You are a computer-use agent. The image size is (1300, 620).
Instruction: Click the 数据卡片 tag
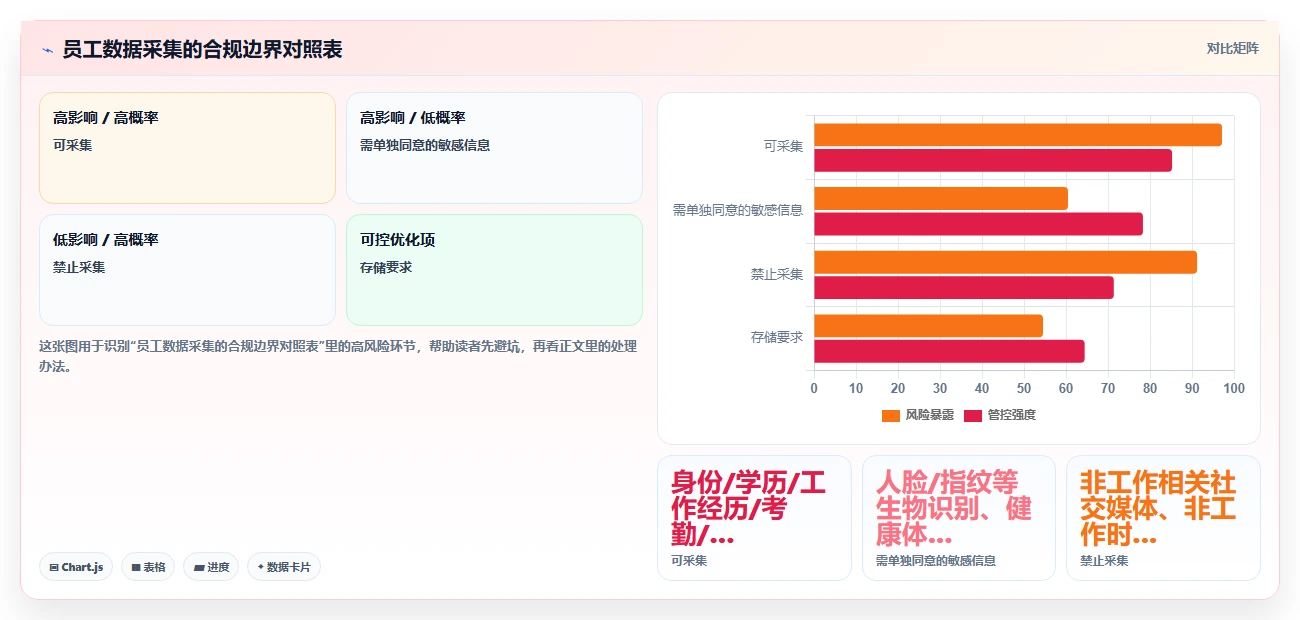click(x=284, y=567)
